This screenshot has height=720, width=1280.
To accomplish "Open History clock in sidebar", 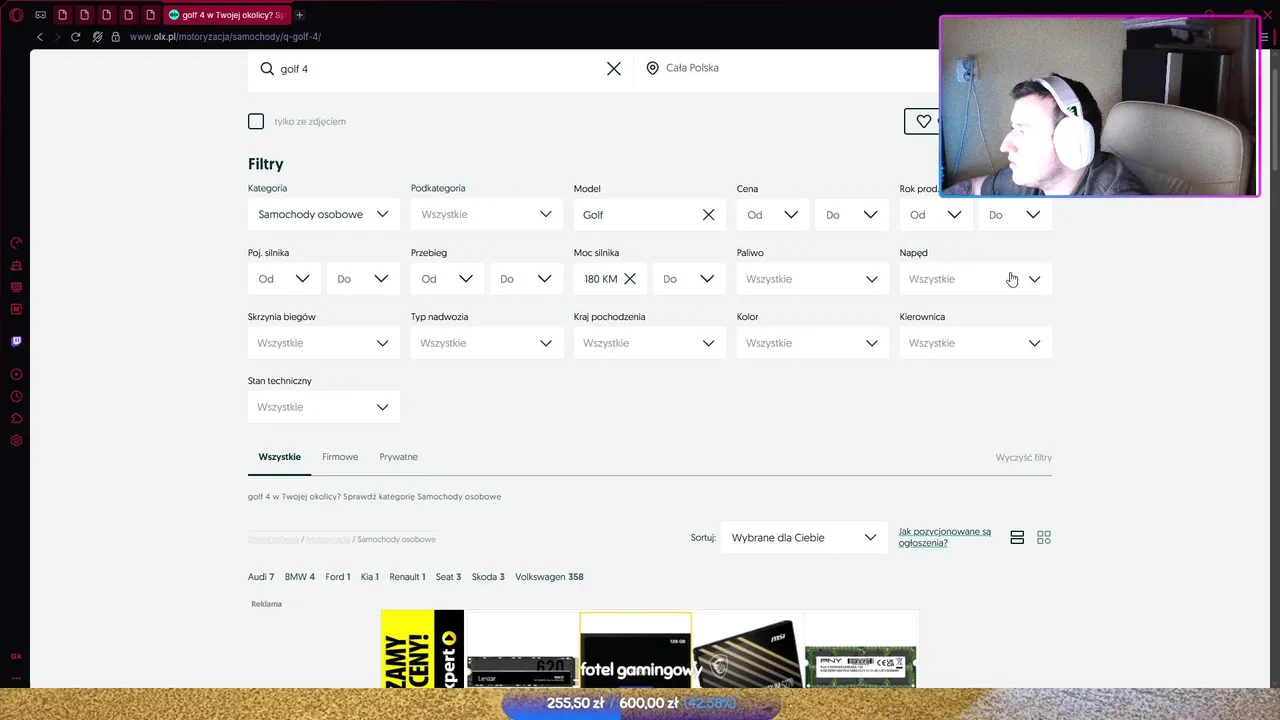I will click(16, 396).
